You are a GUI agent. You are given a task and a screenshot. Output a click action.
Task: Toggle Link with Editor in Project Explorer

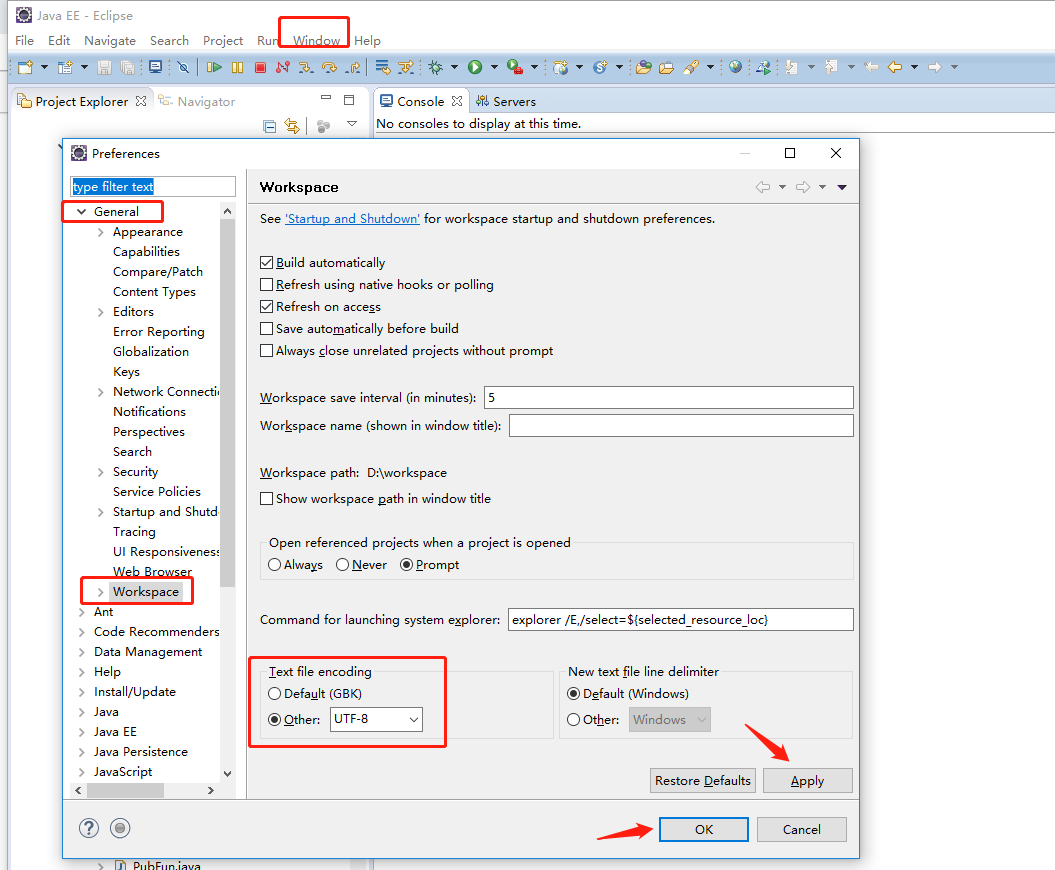click(291, 126)
